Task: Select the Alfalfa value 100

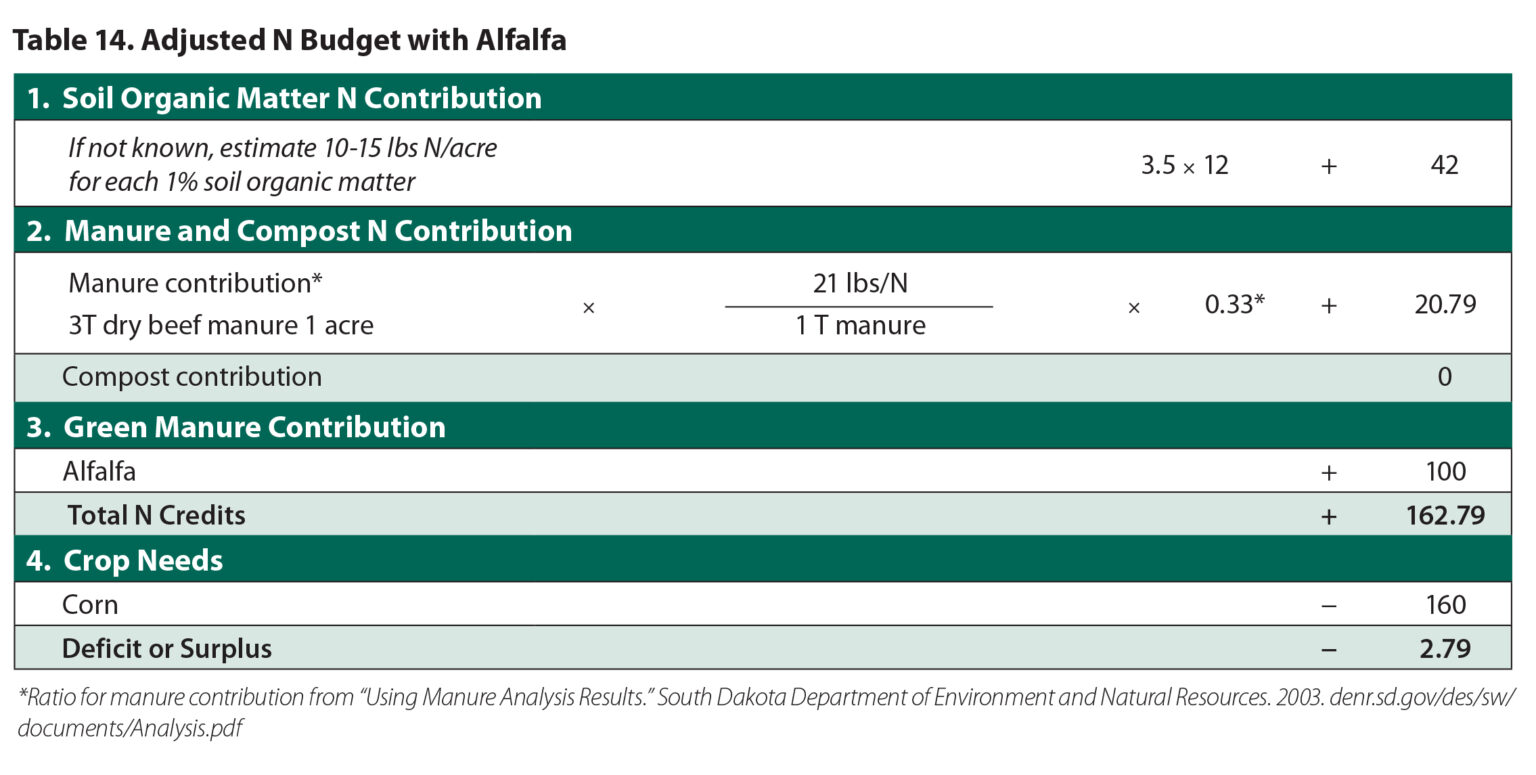Action: point(1446,471)
